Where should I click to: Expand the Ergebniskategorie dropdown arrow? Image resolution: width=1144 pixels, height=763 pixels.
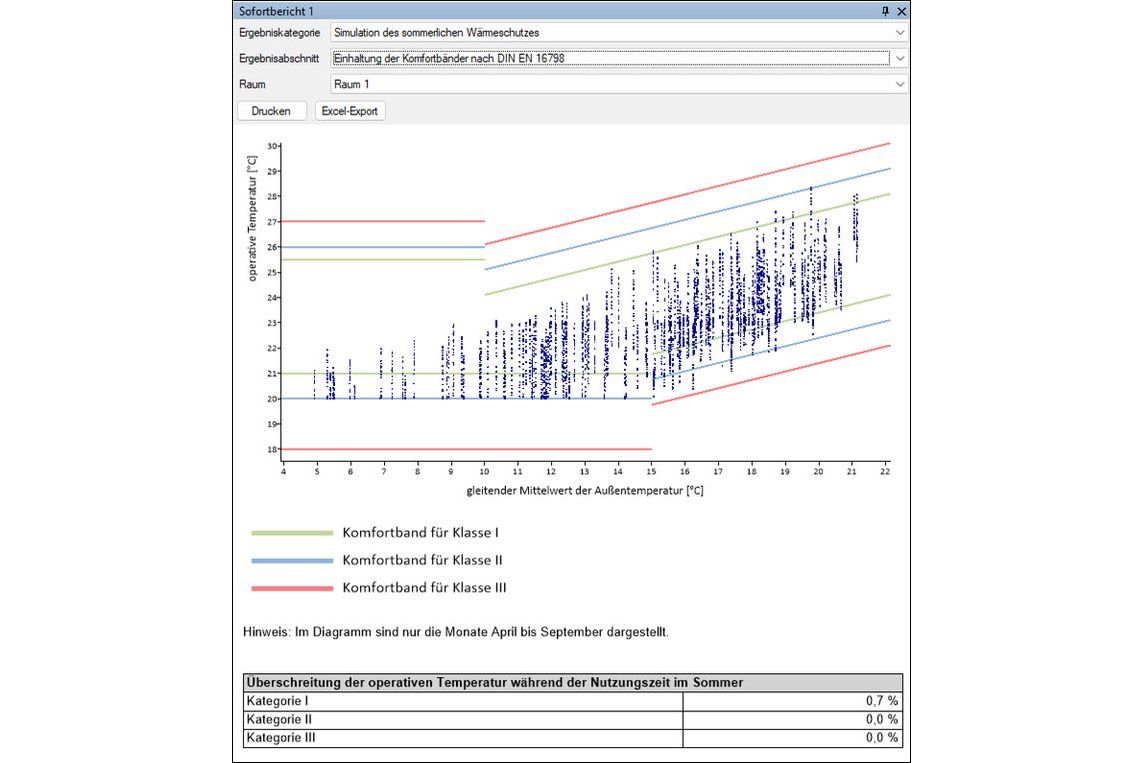pyautogui.click(x=900, y=33)
